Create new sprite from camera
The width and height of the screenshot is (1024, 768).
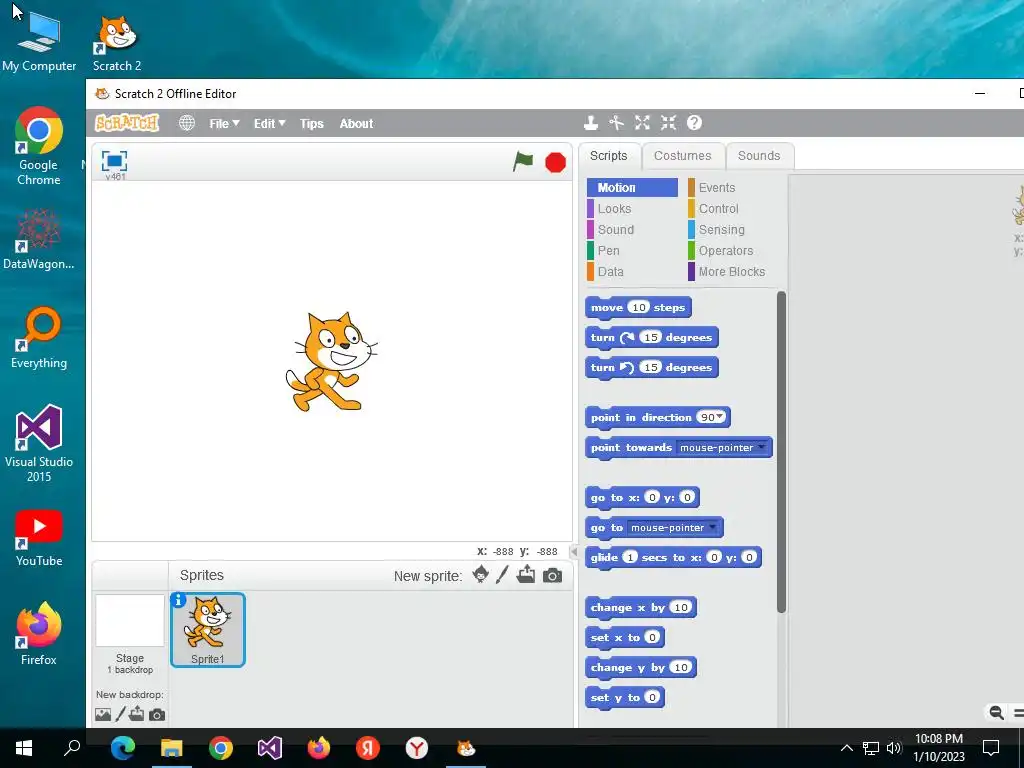click(x=552, y=575)
